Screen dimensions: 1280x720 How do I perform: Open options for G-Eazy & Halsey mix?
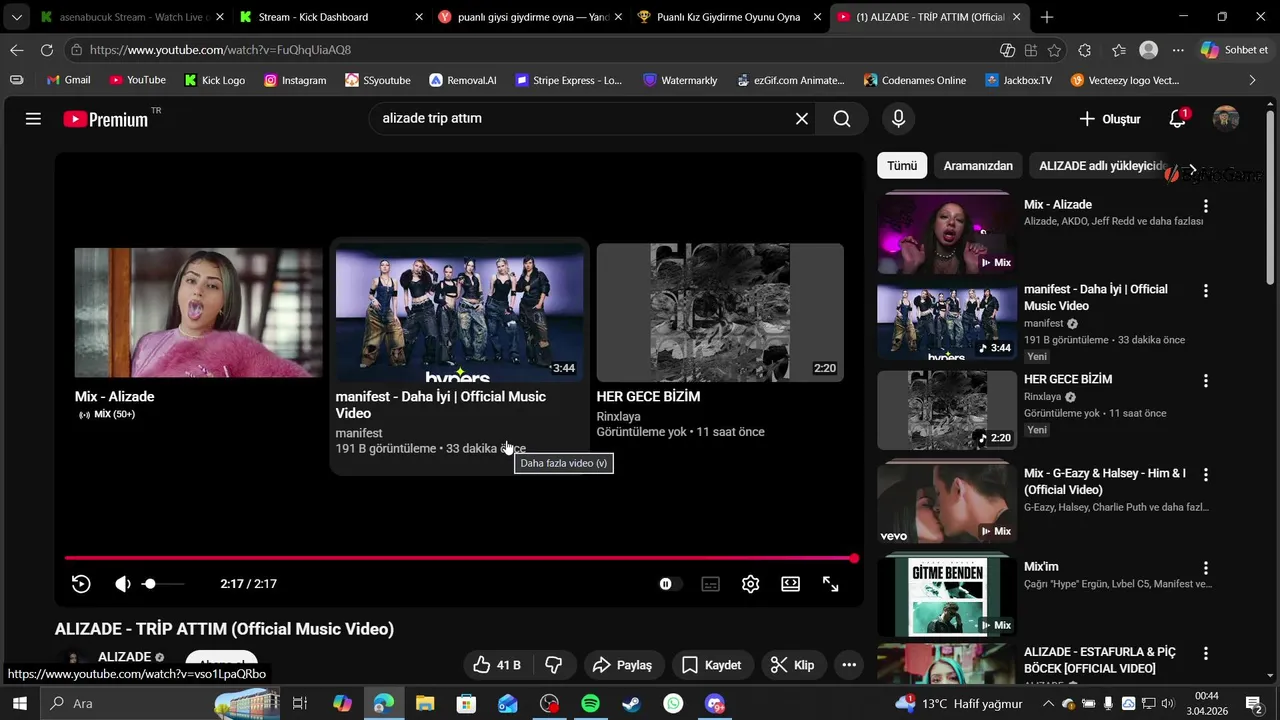1206,475
